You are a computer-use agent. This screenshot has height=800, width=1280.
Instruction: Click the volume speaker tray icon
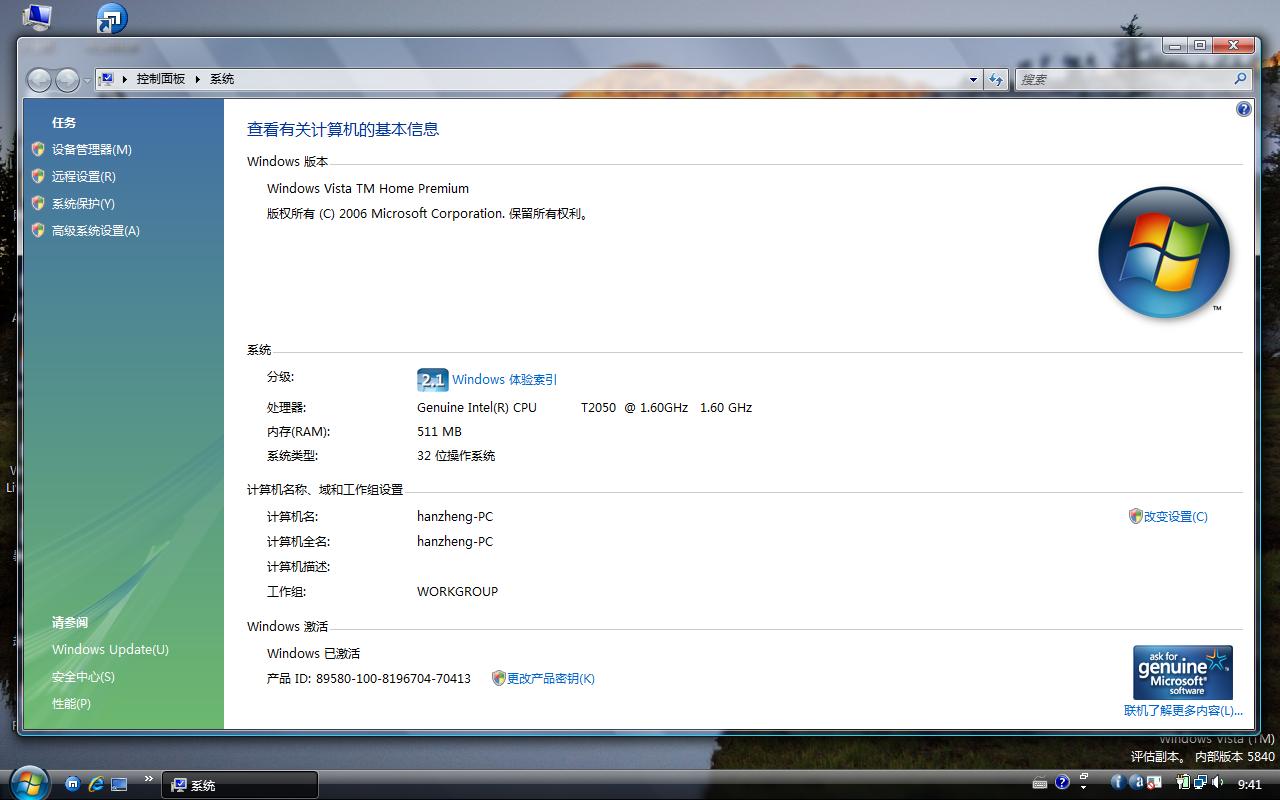click(1217, 783)
